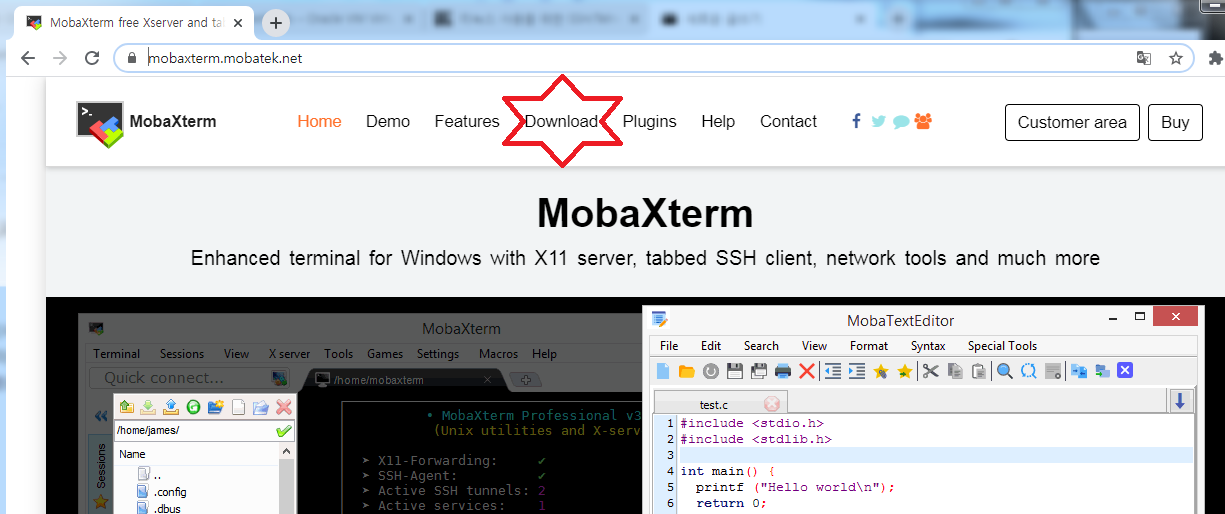Click the green refresh icon in file browser
Viewport: 1225px width, 514px height.
tap(194, 407)
